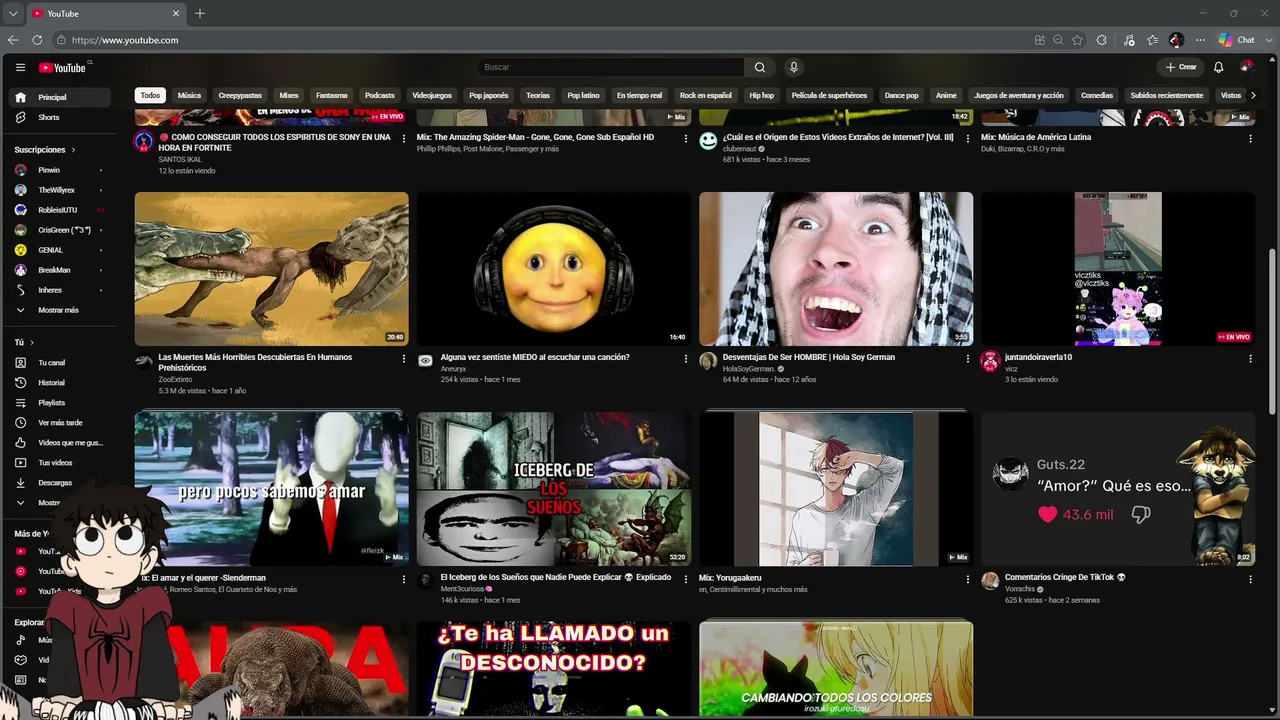Open Descargas in the sidebar
Screen dimensions: 1280x720
point(60,482)
